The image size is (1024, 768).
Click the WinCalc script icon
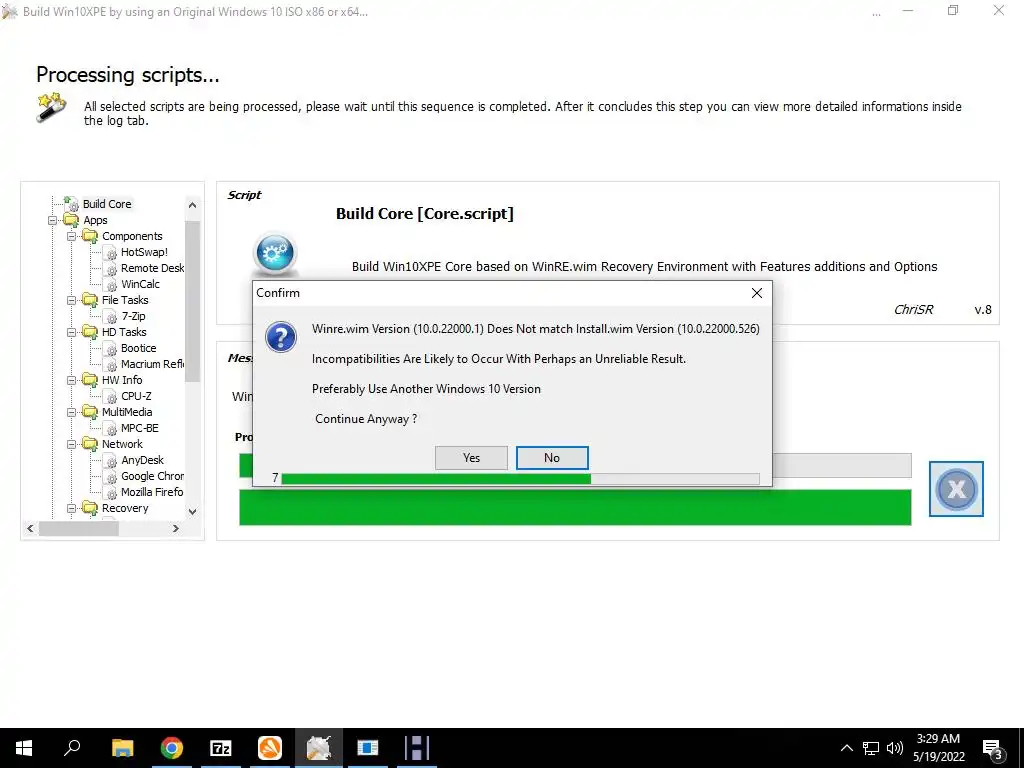tap(110, 285)
